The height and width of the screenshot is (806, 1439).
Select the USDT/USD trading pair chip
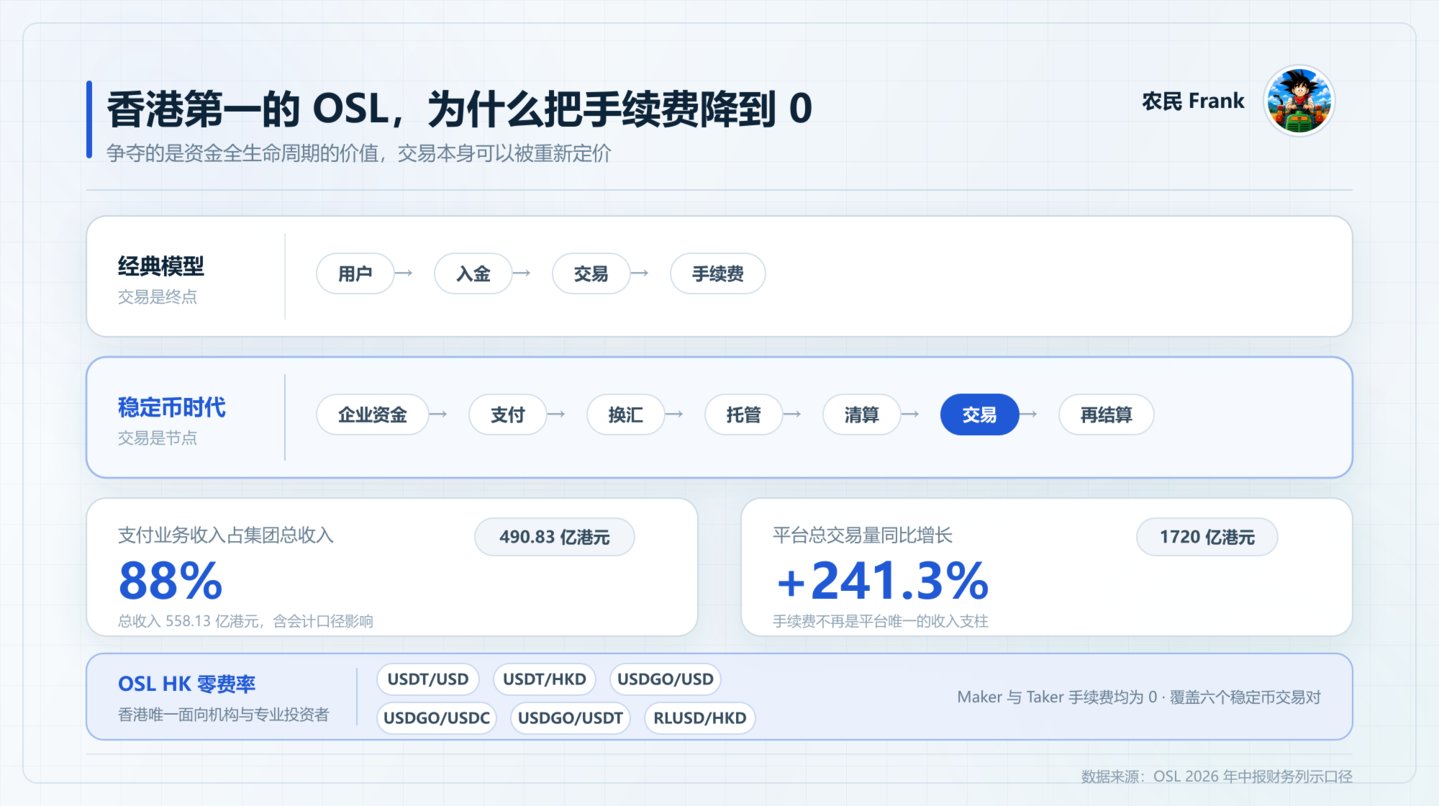pos(428,680)
